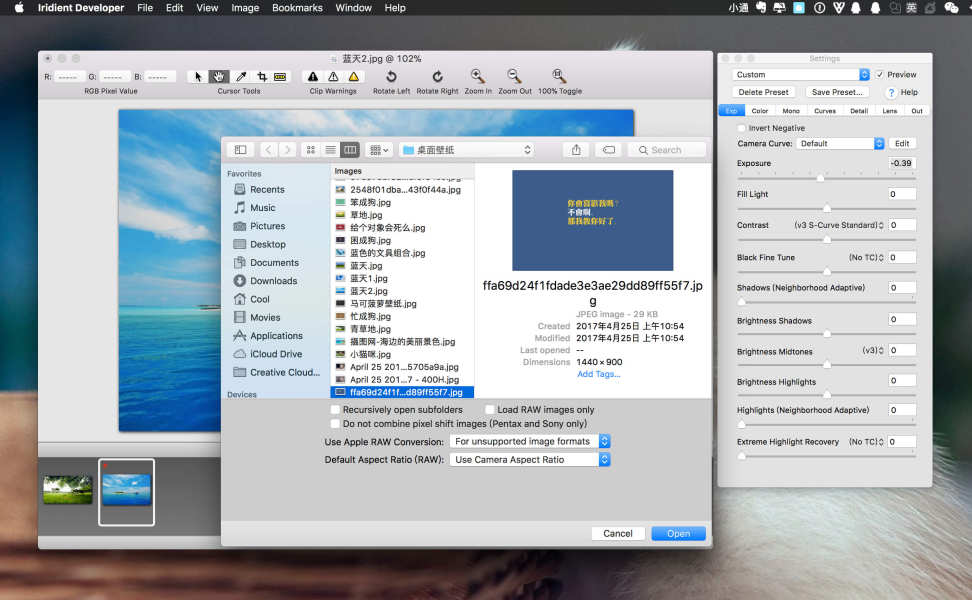
Task: Click the 100% Toggle magnifier
Action: click(x=559, y=76)
